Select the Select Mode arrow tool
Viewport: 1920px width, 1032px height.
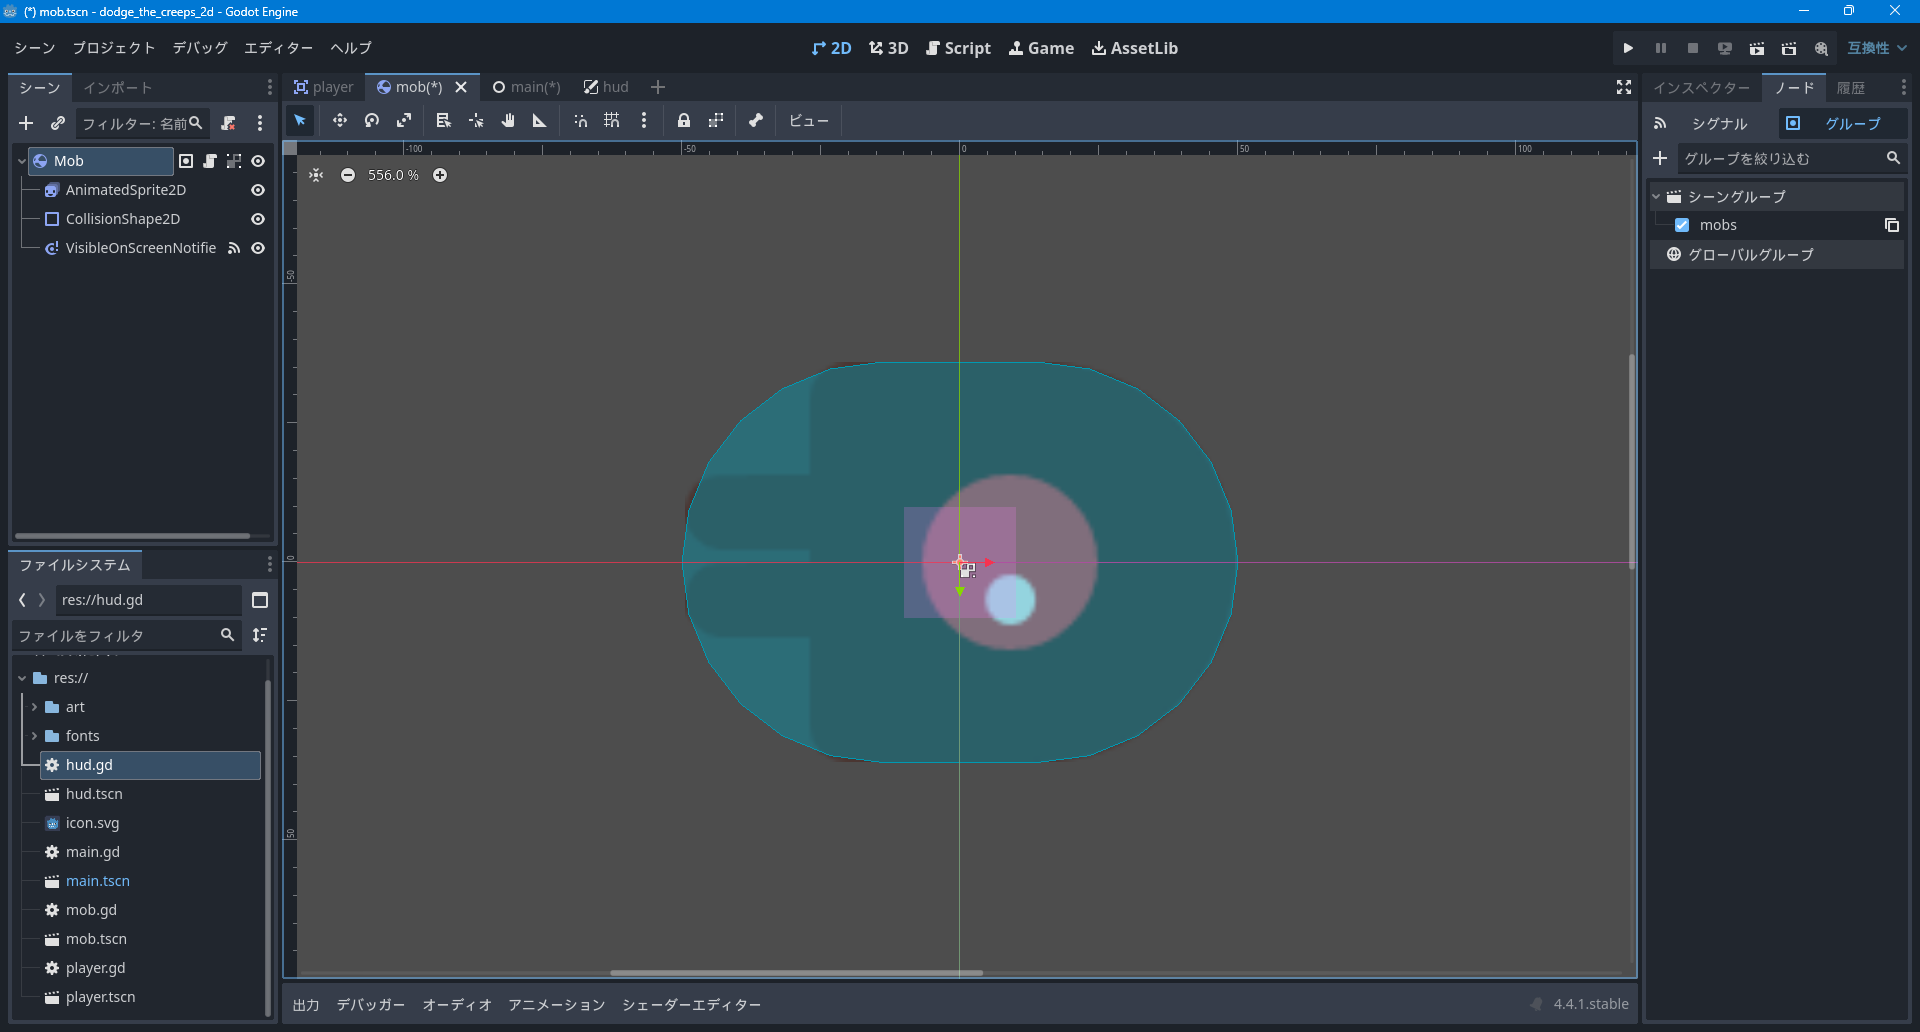click(300, 121)
